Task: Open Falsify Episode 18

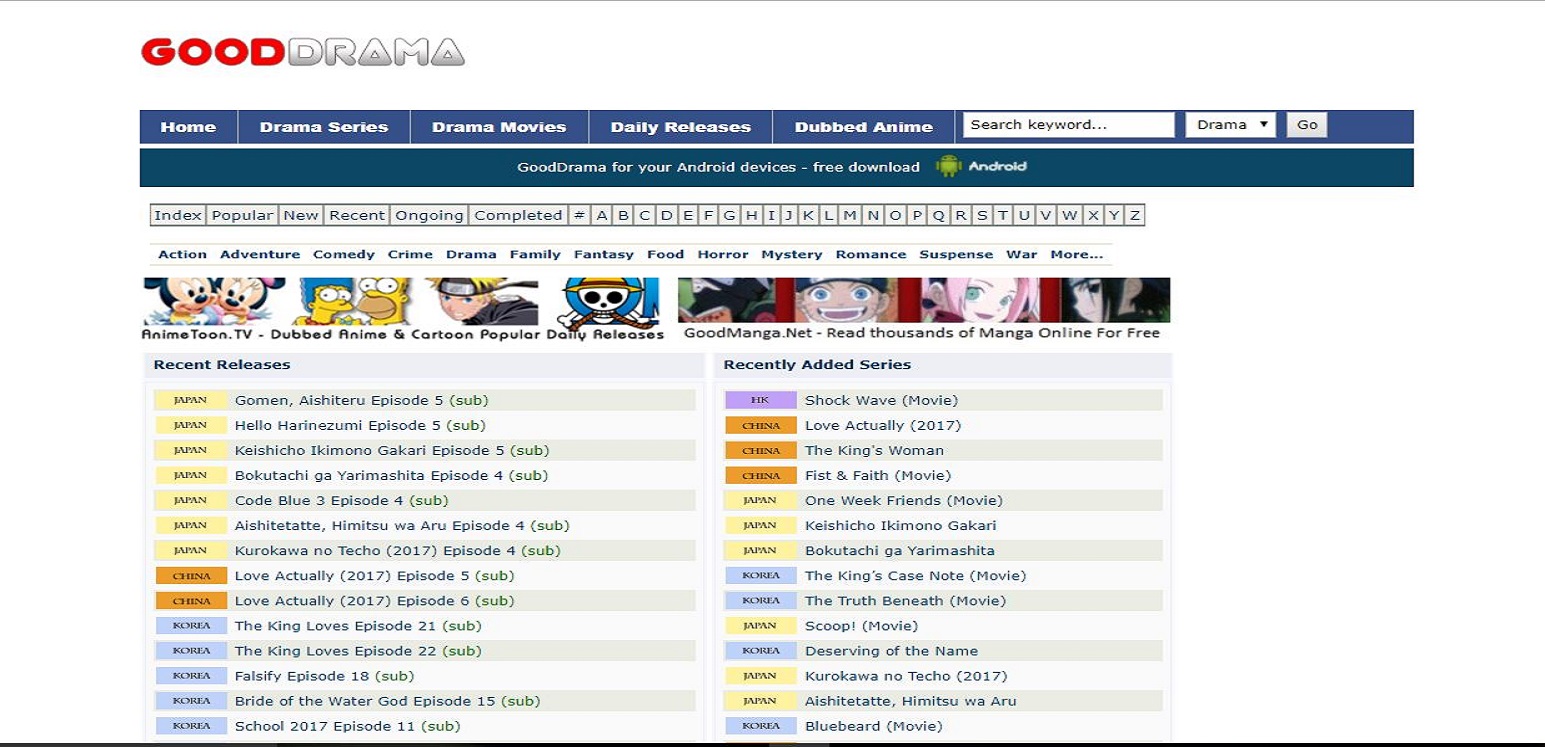Action: click(x=324, y=676)
